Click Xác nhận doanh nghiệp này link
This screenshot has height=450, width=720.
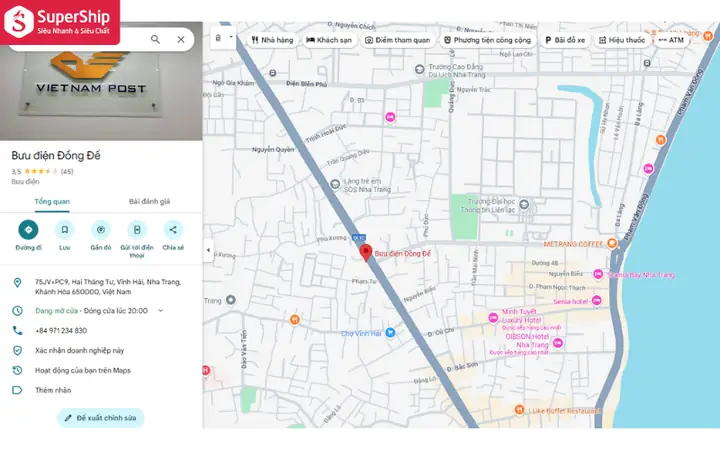[x=79, y=350]
